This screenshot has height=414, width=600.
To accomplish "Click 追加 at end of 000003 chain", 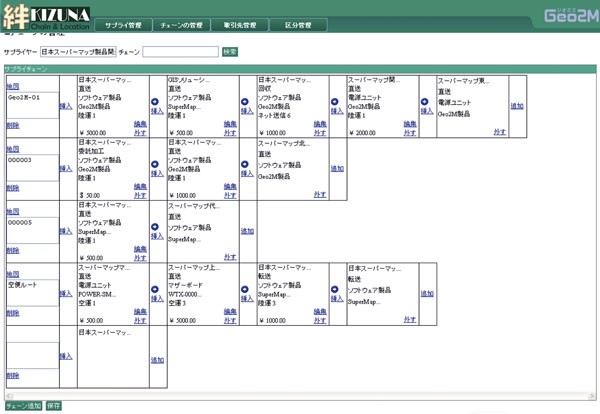I will click(337, 168).
